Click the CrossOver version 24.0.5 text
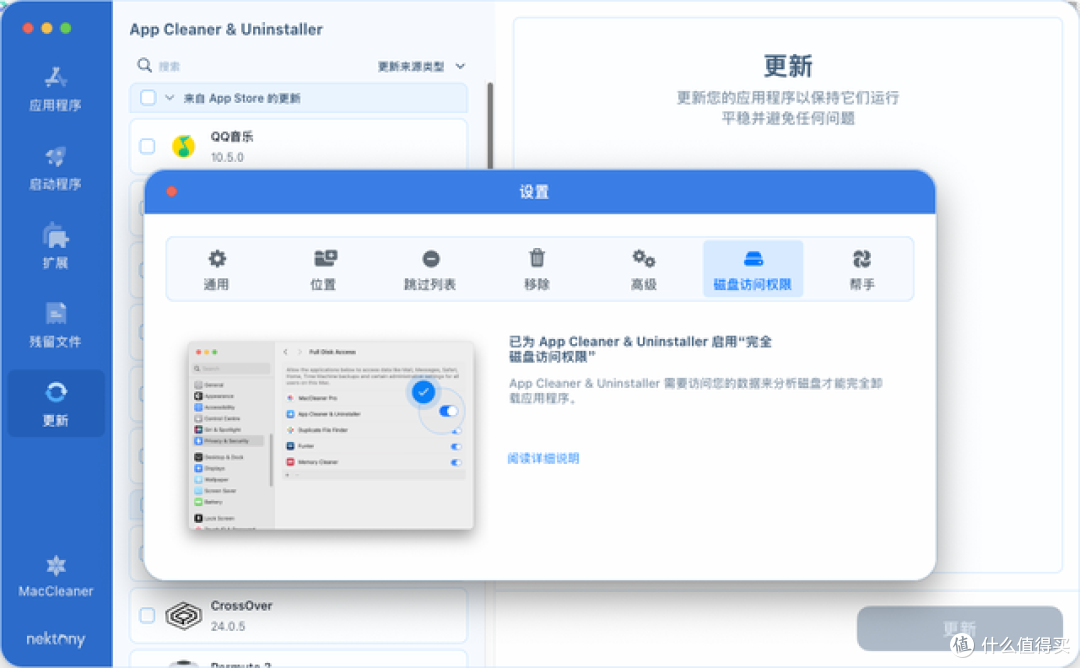This screenshot has height=668, width=1080. (228, 626)
